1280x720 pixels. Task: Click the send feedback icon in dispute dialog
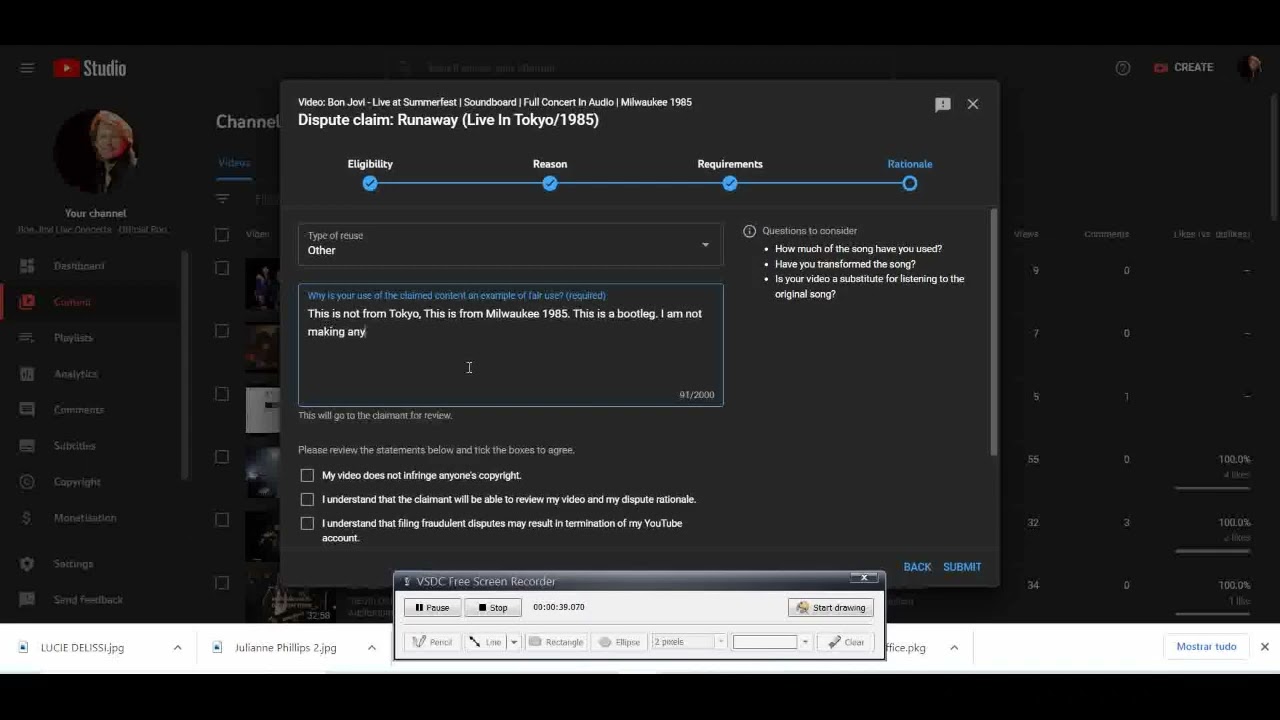pyautogui.click(x=942, y=104)
